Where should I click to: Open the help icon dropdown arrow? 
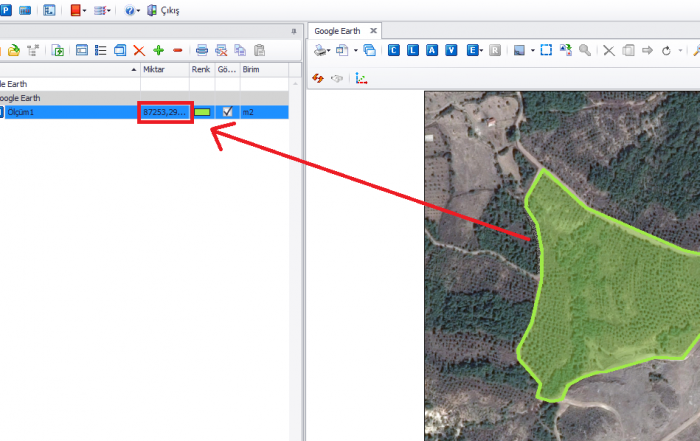point(139,10)
